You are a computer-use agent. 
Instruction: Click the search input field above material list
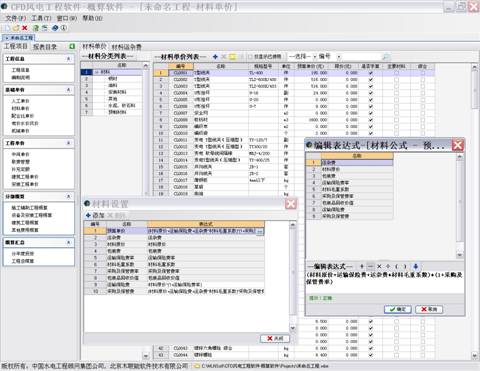tap(361, 57)
